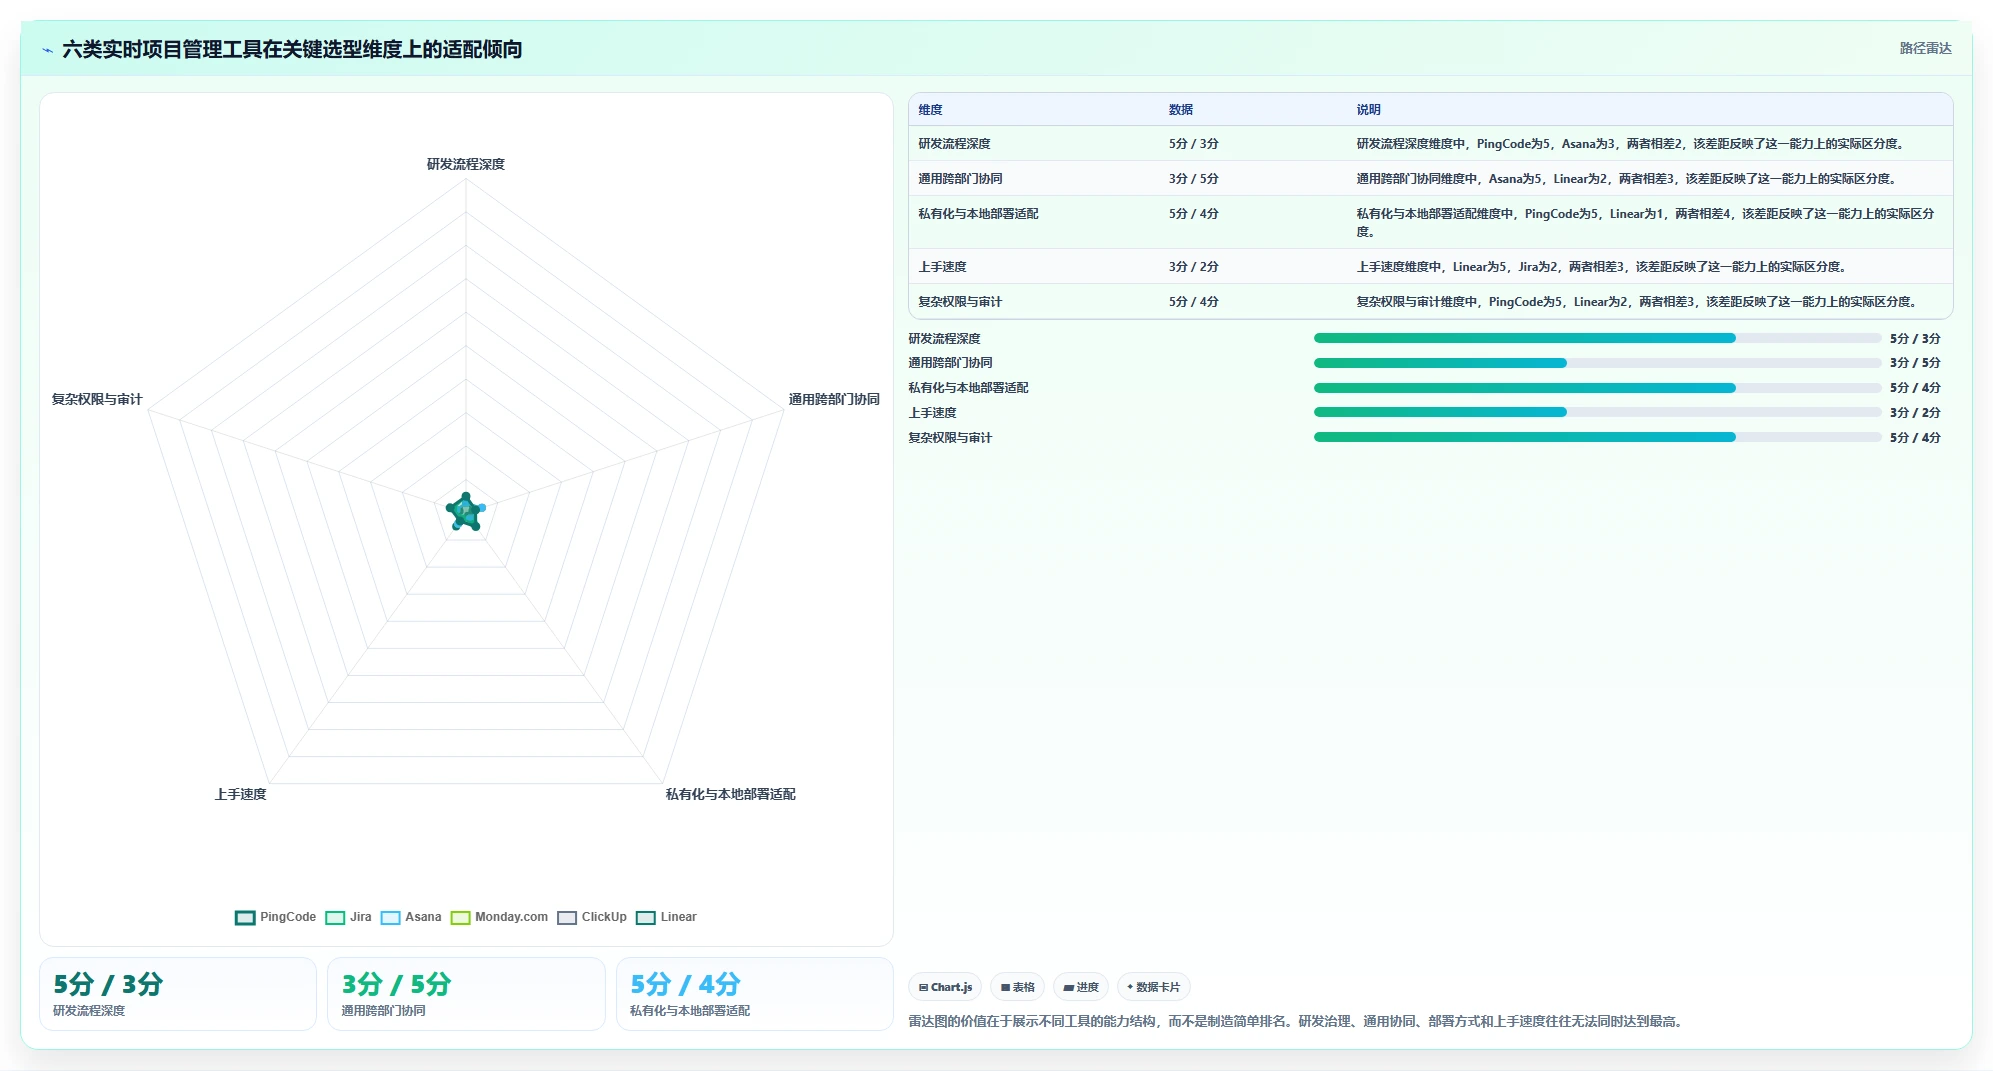Click the 数据 column header
The image size is (1993, 1071).
(1180, 110)
